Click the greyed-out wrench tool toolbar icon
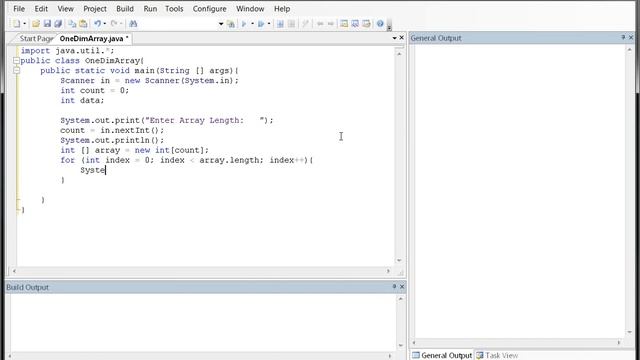Viewport: 640px width, 360px height. [x=305, y=24]
